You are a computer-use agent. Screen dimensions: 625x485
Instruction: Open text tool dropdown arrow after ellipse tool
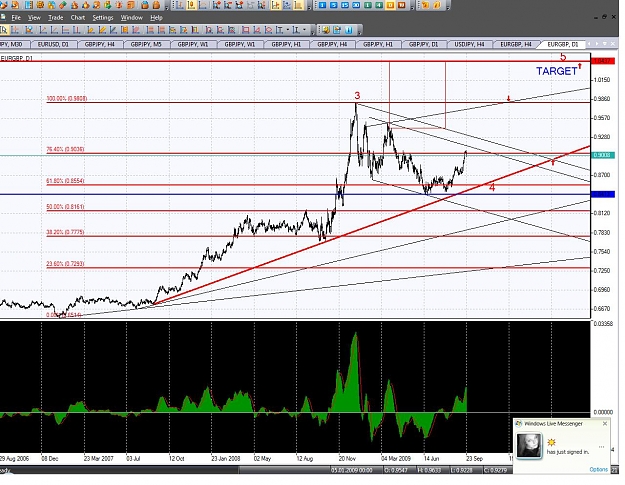coord(288,30)
